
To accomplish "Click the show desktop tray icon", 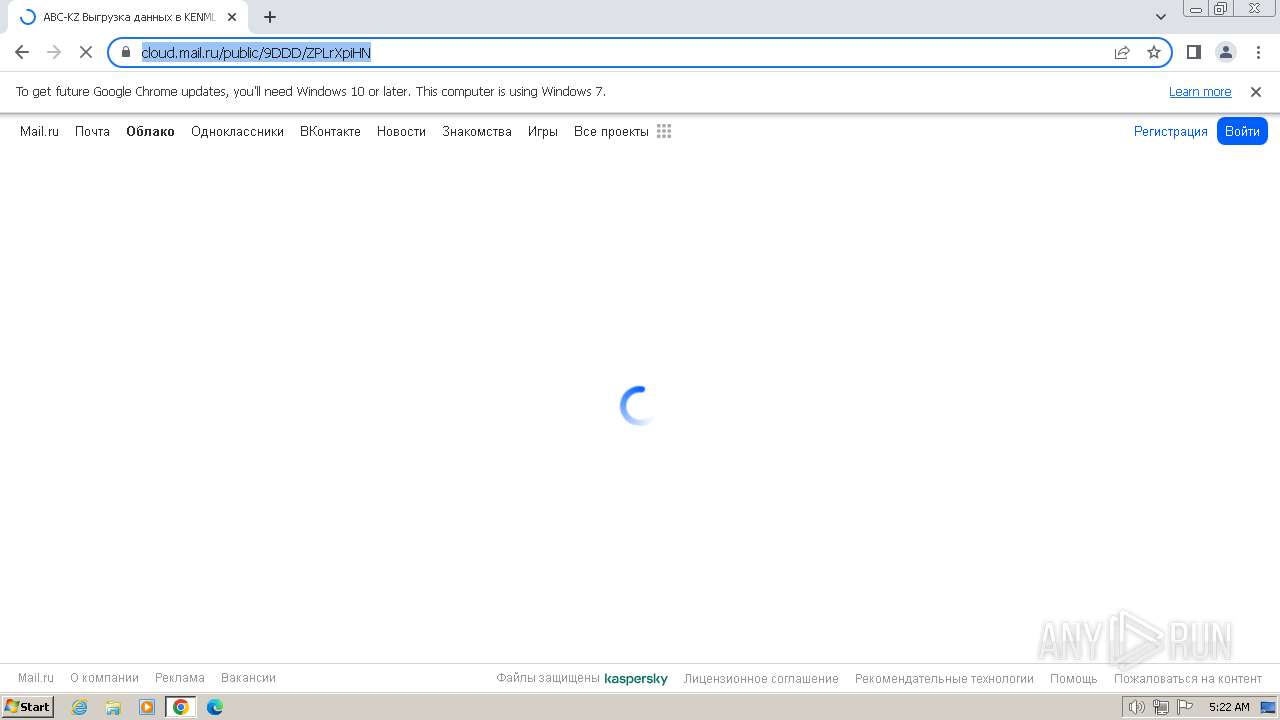I will [1268, 707].
